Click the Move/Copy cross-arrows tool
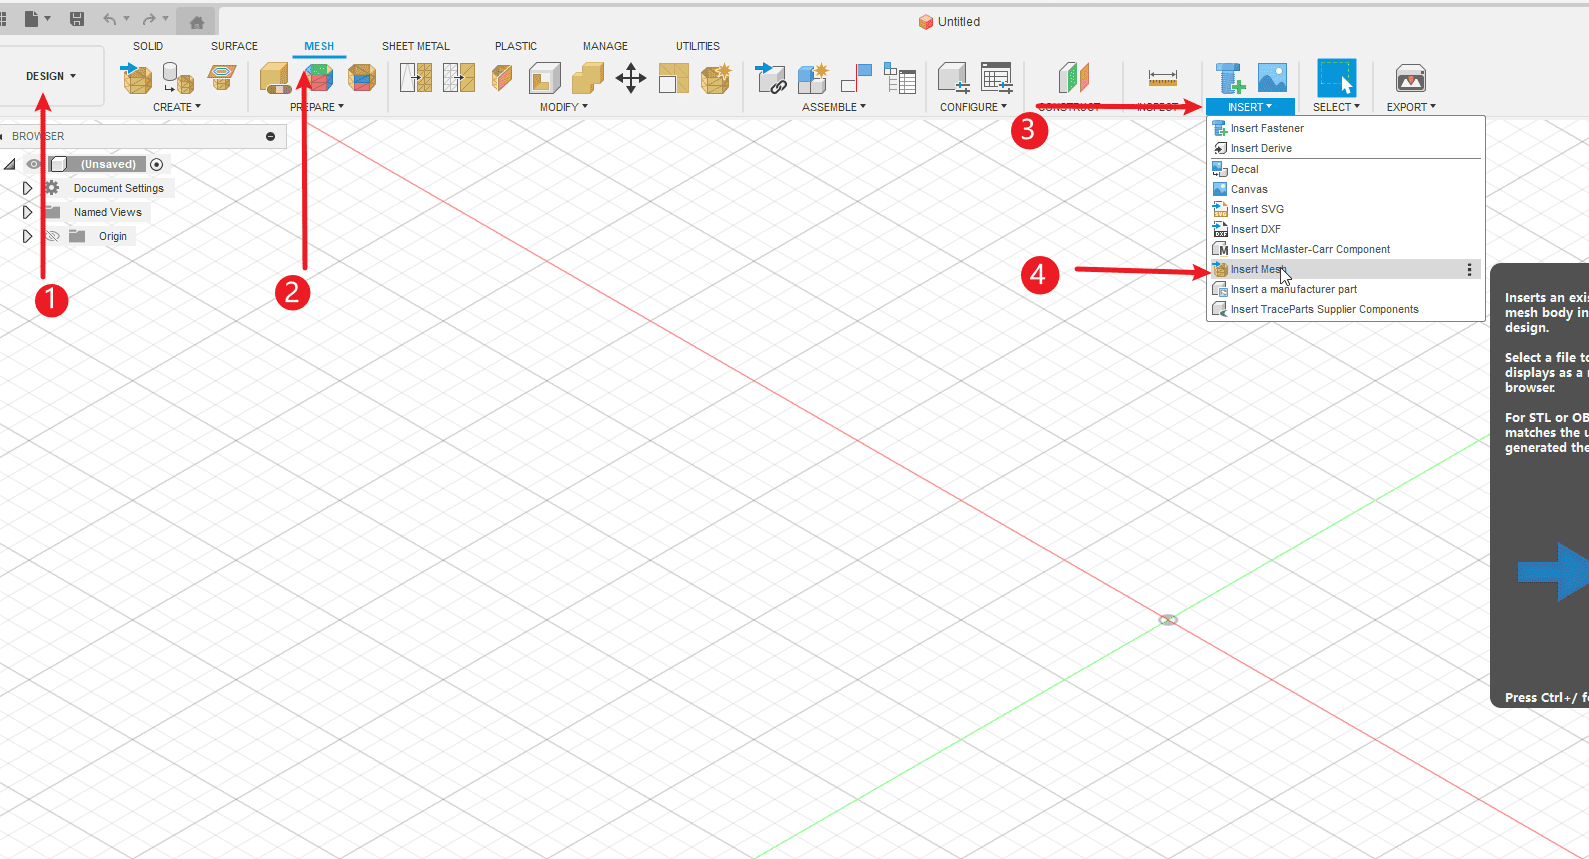This screenshot has height=859, width=1589. coord(631,78)
